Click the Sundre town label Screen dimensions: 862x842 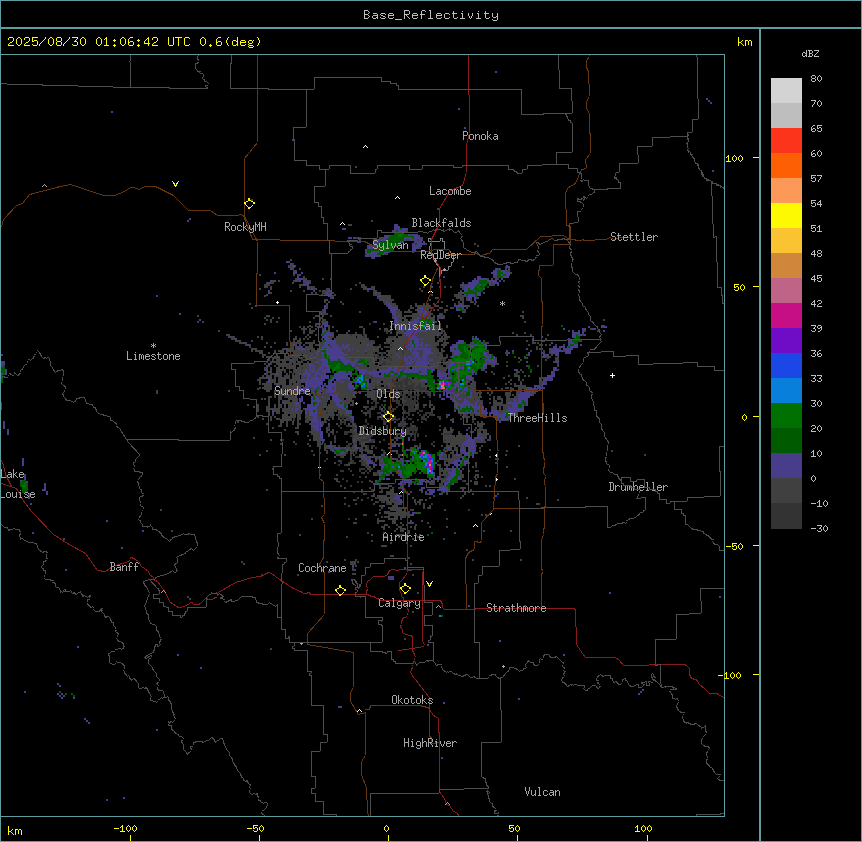point(292,391)
